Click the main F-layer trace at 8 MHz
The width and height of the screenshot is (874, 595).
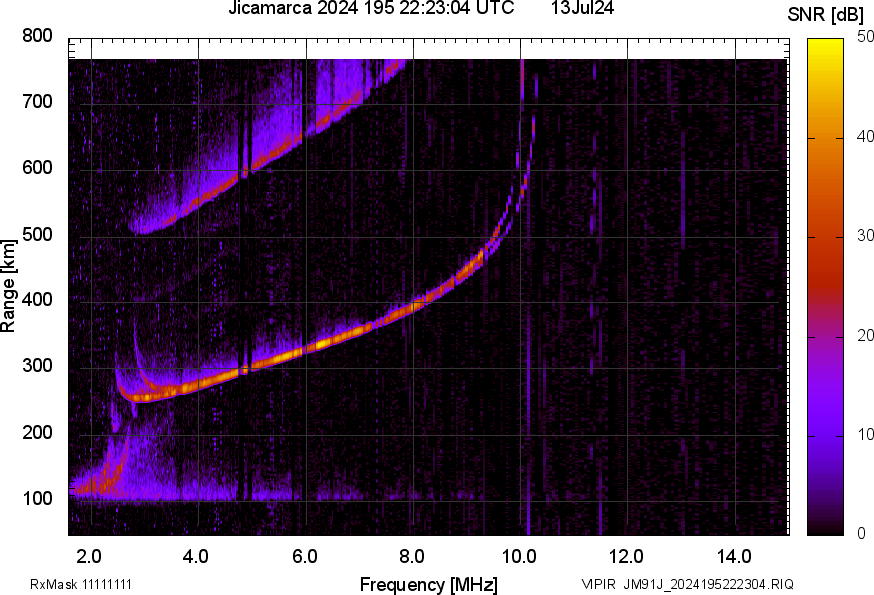[413, 306]
